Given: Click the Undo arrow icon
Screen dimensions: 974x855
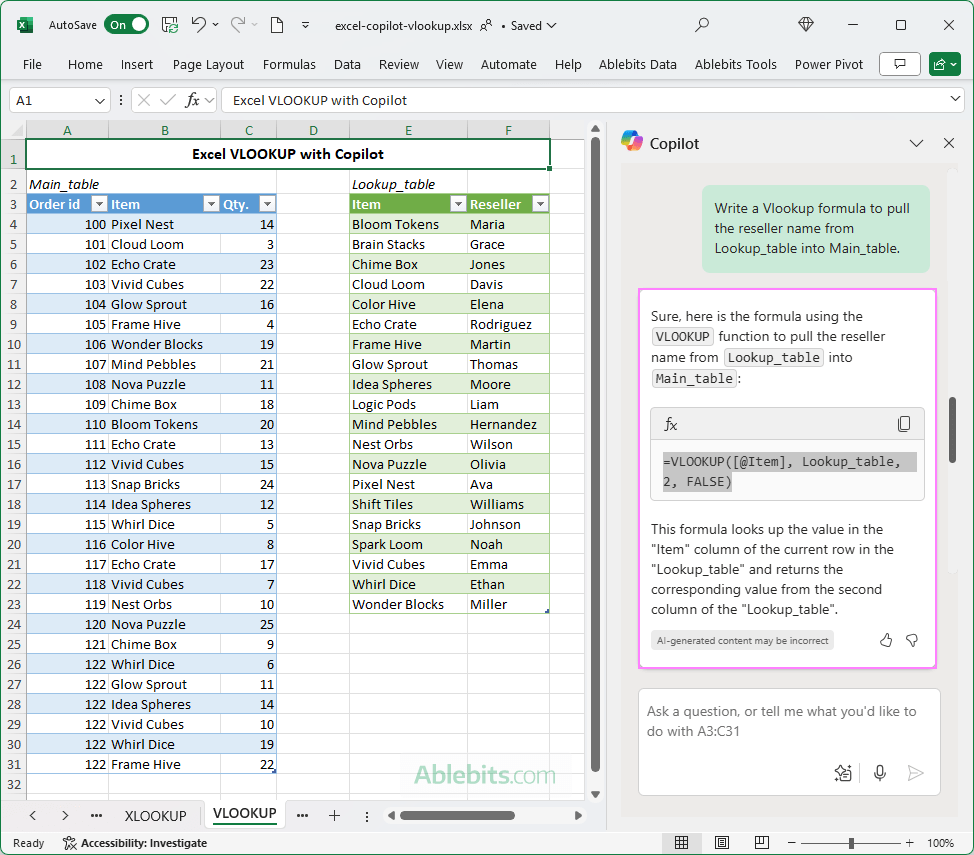Looking at the screenshot, I should coord(198,25).
